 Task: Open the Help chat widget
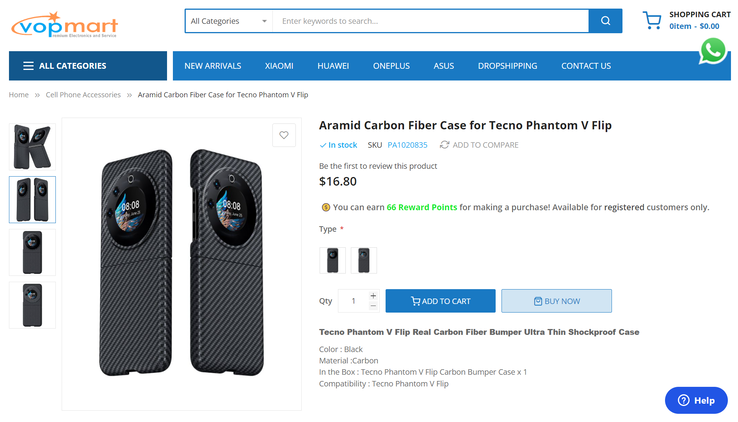(x=696, y=400)
